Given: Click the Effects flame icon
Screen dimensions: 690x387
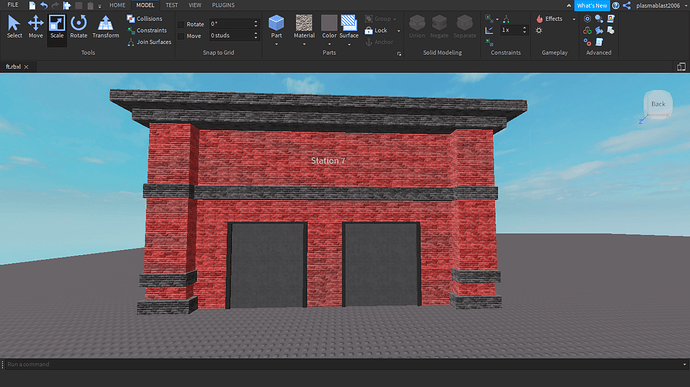Looking at the screenshot, I should 540,18.
